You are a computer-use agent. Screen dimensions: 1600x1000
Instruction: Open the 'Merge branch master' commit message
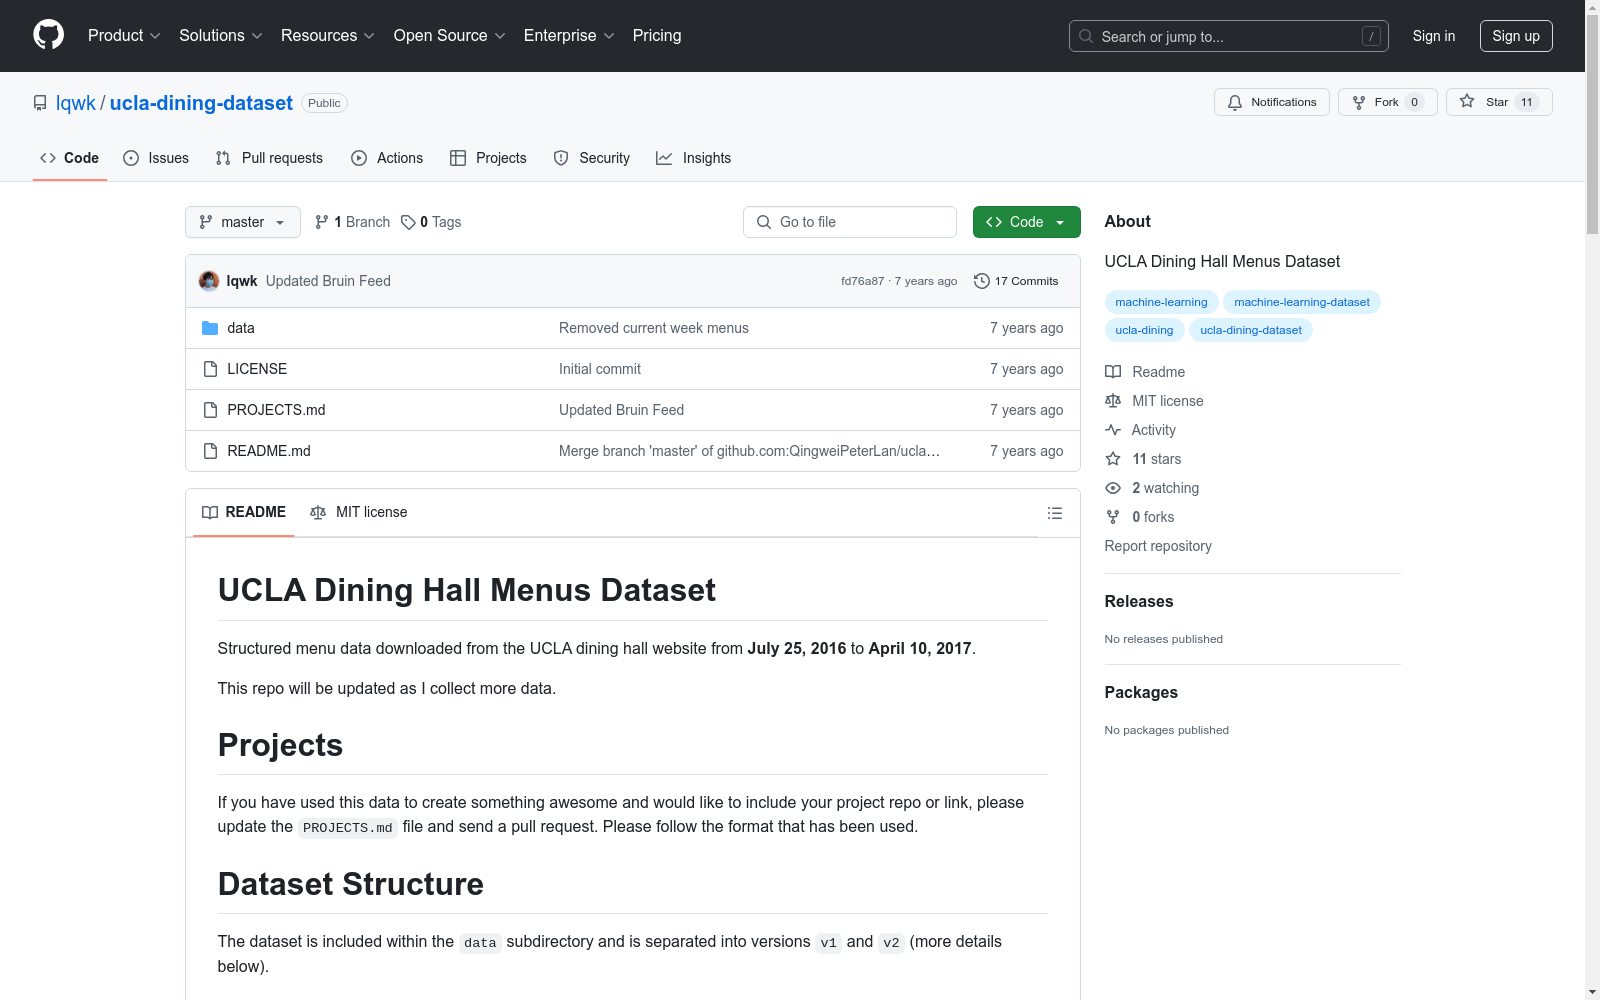(x=750, y=451)
